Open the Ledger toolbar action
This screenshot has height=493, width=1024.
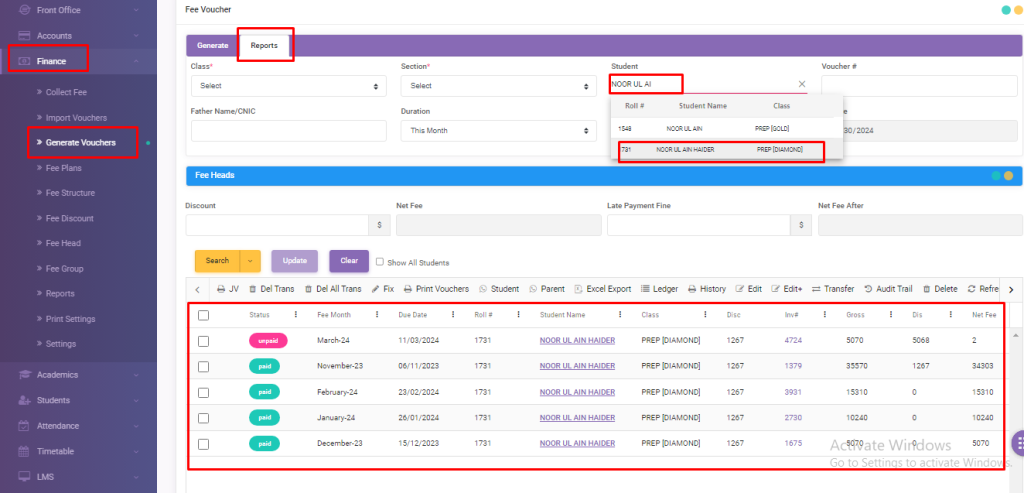click(x=646, y=289)
